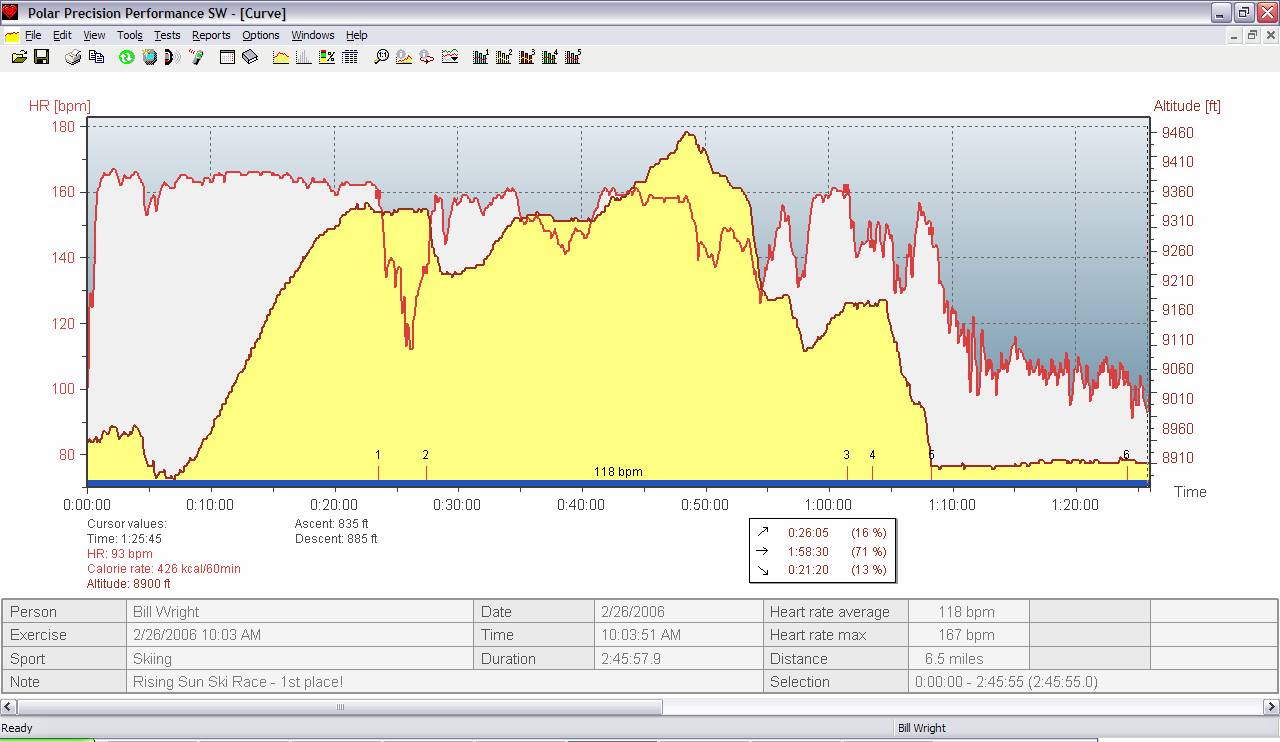Click lap marker 1 on the timeline
Viewport: 1280px width, 742px height.
[x=378, y=455]
